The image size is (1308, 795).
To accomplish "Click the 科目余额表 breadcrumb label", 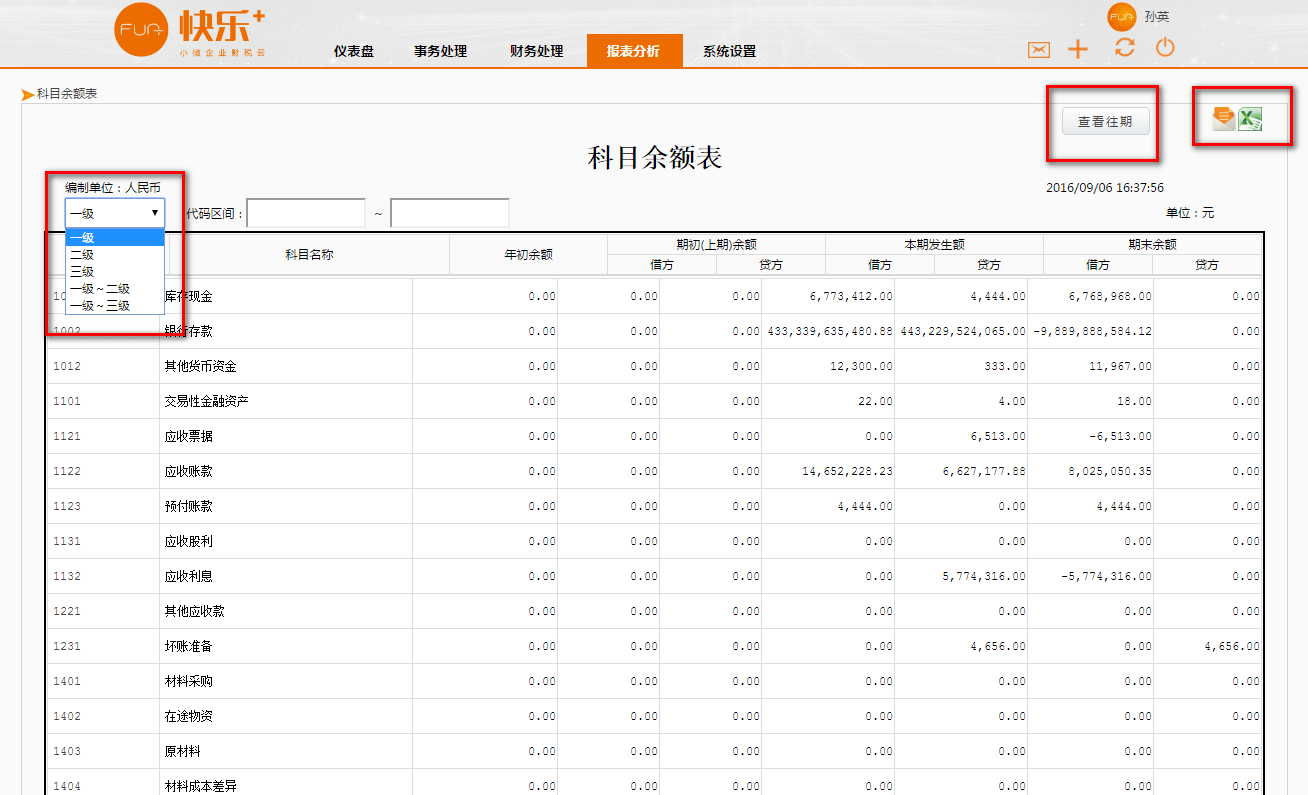I will (x=67, y=93).
